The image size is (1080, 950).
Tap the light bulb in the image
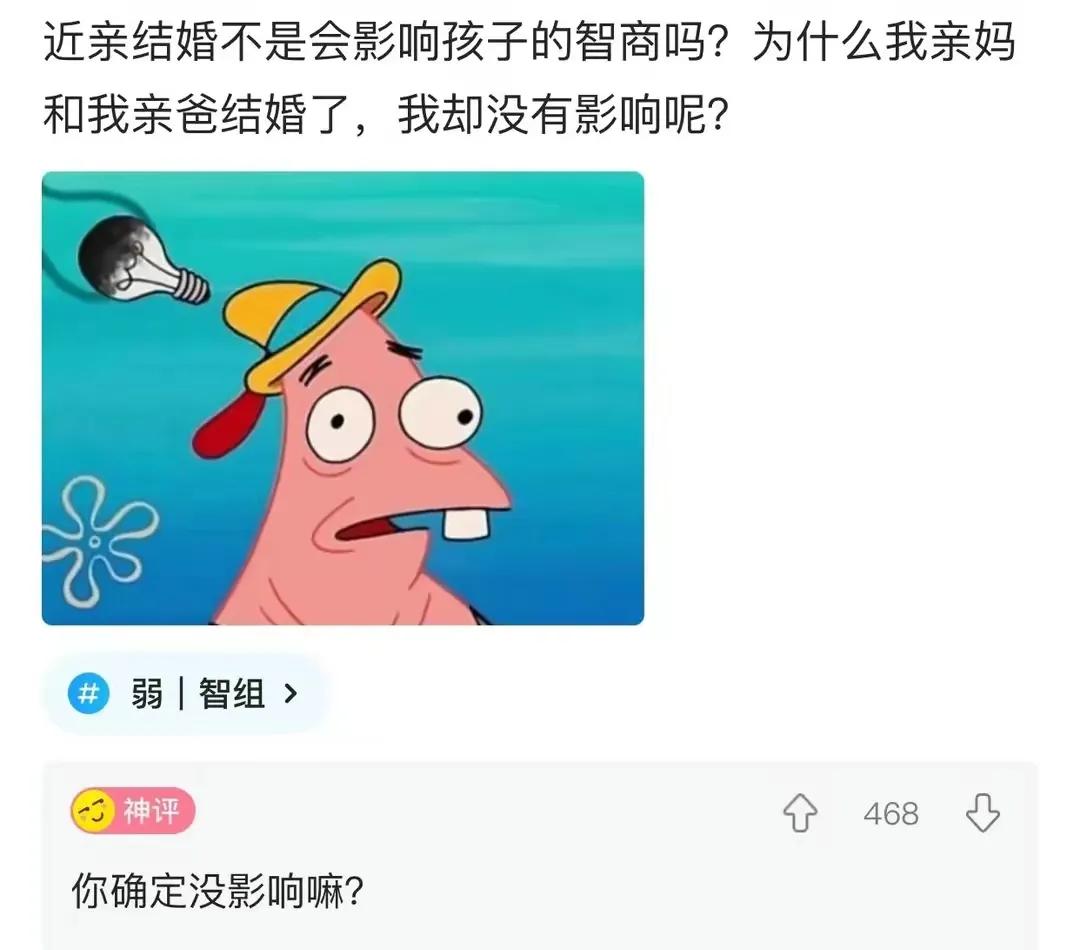click(141, 261)
